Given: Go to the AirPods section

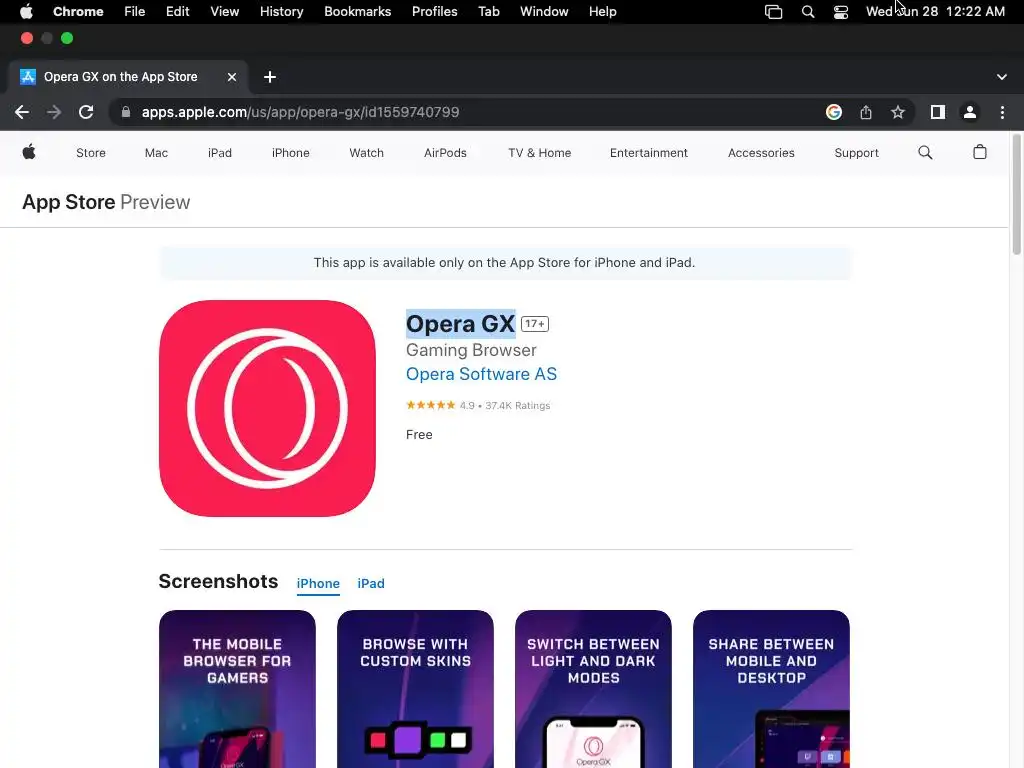Looking at the screenshot, I should pyautogui.click(x=445, y=153).
